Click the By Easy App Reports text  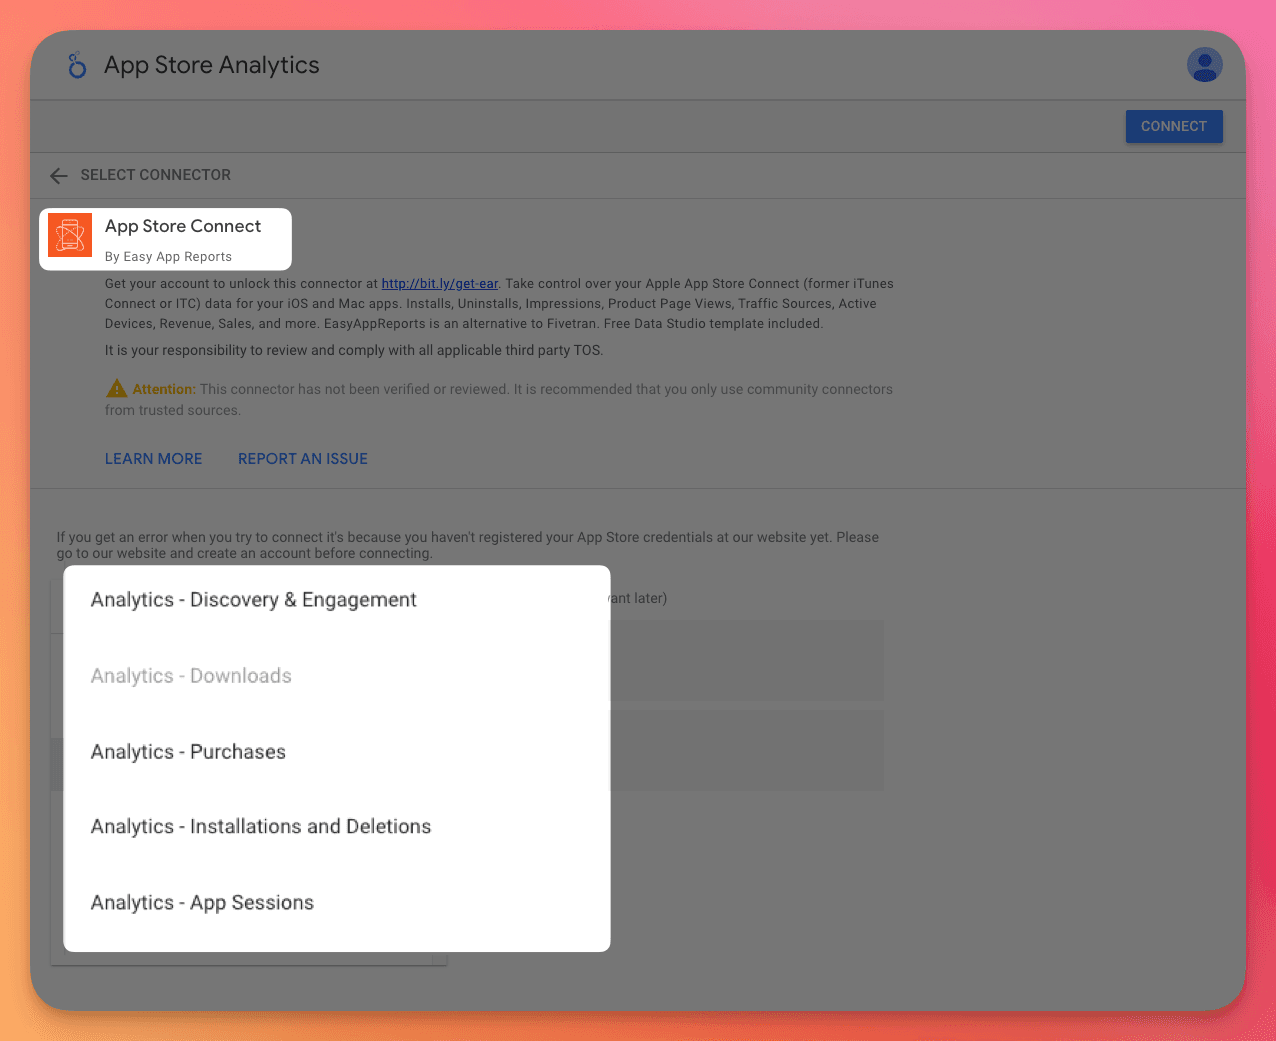[168, 257]
